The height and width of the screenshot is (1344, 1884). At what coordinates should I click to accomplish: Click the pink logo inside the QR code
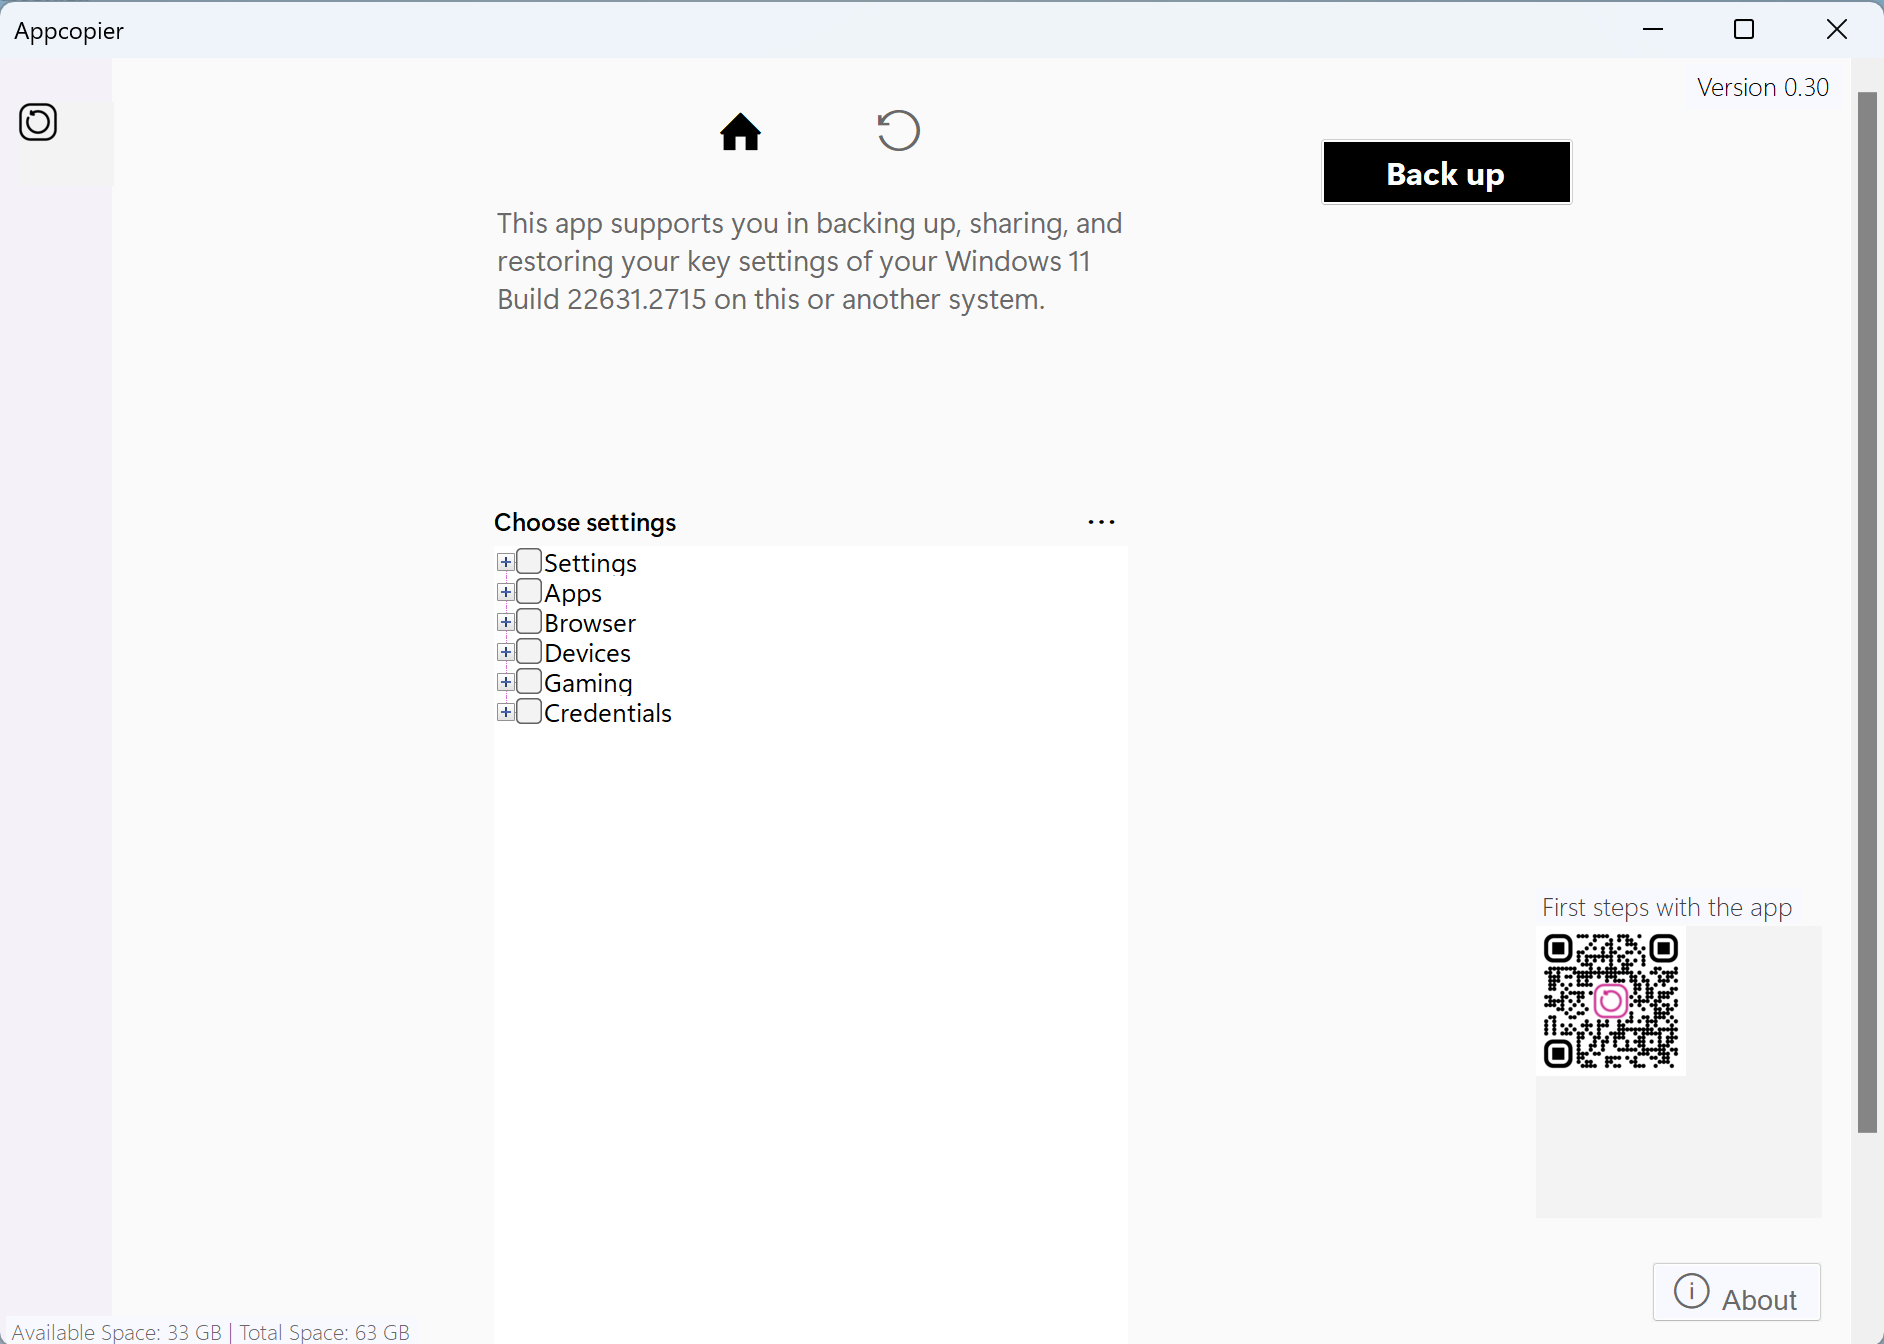(1611, 1001)
